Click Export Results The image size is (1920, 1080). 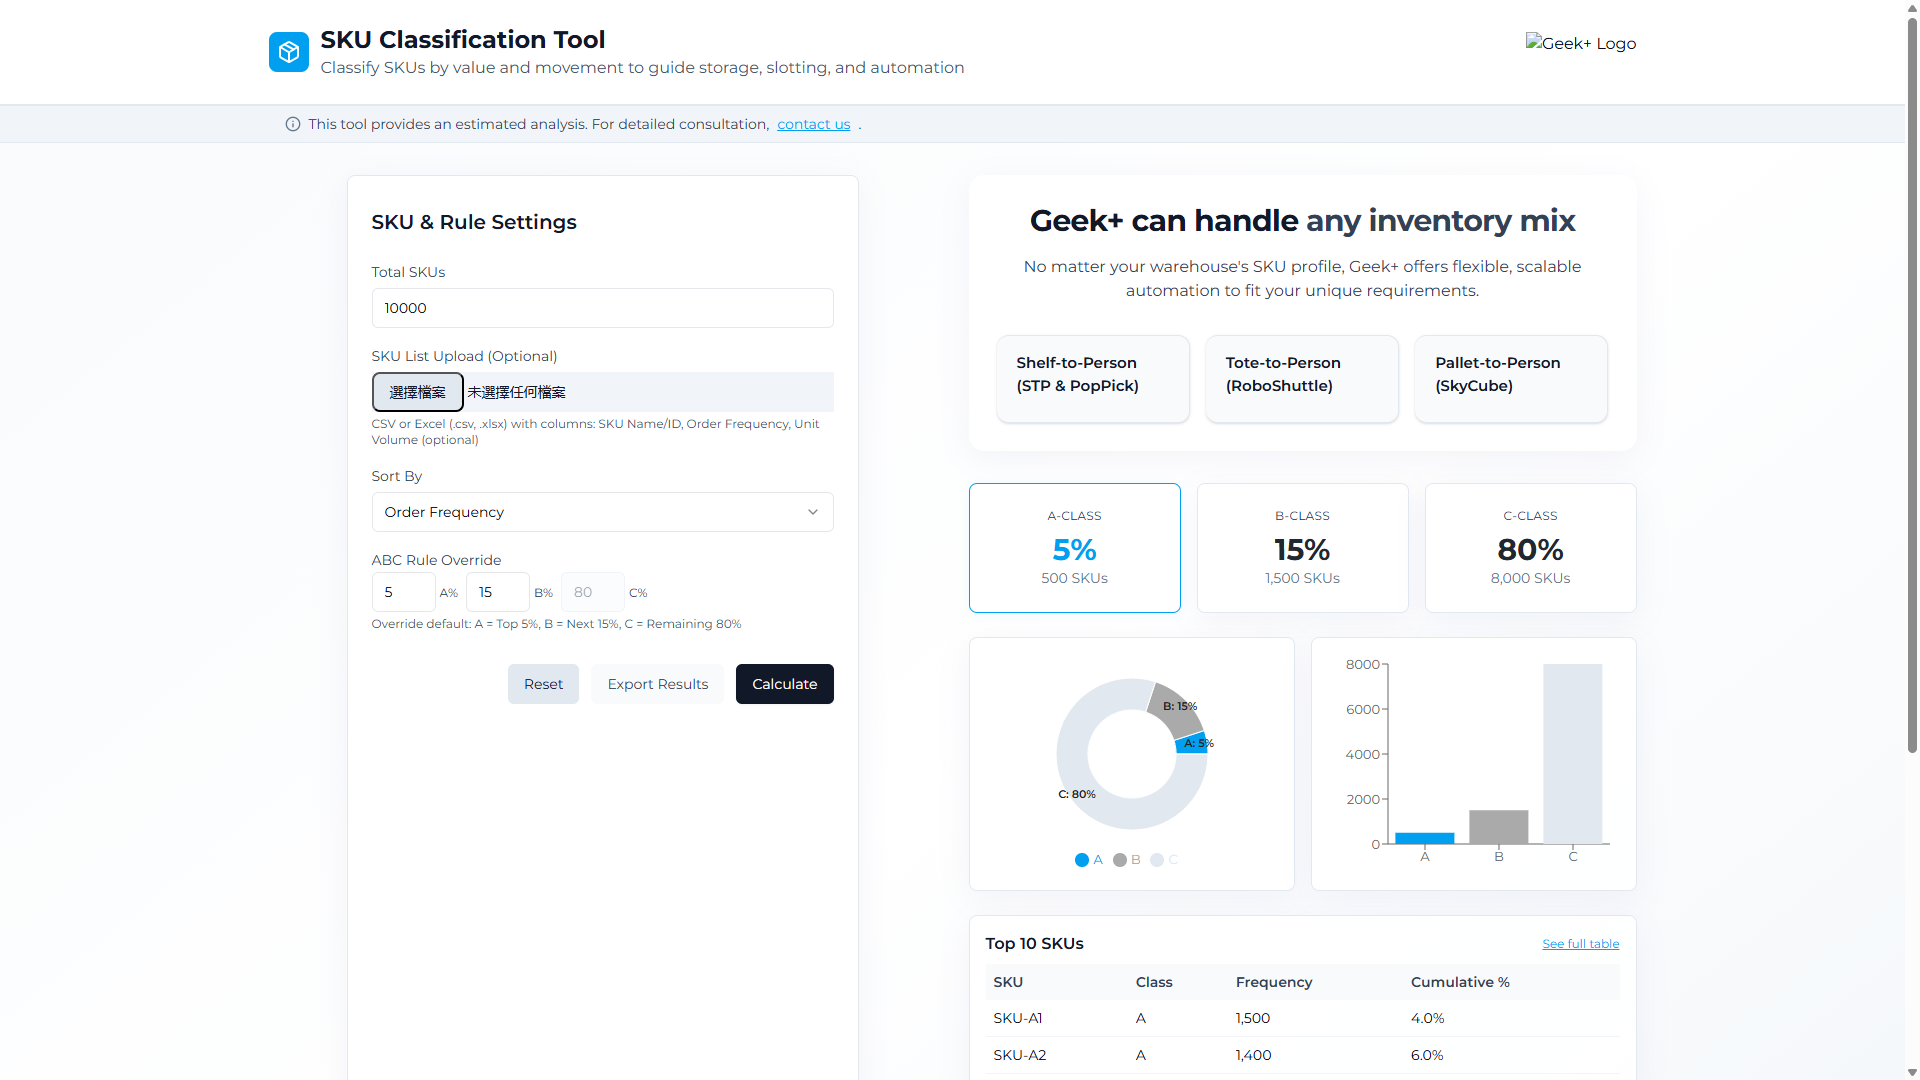[657, 684]
